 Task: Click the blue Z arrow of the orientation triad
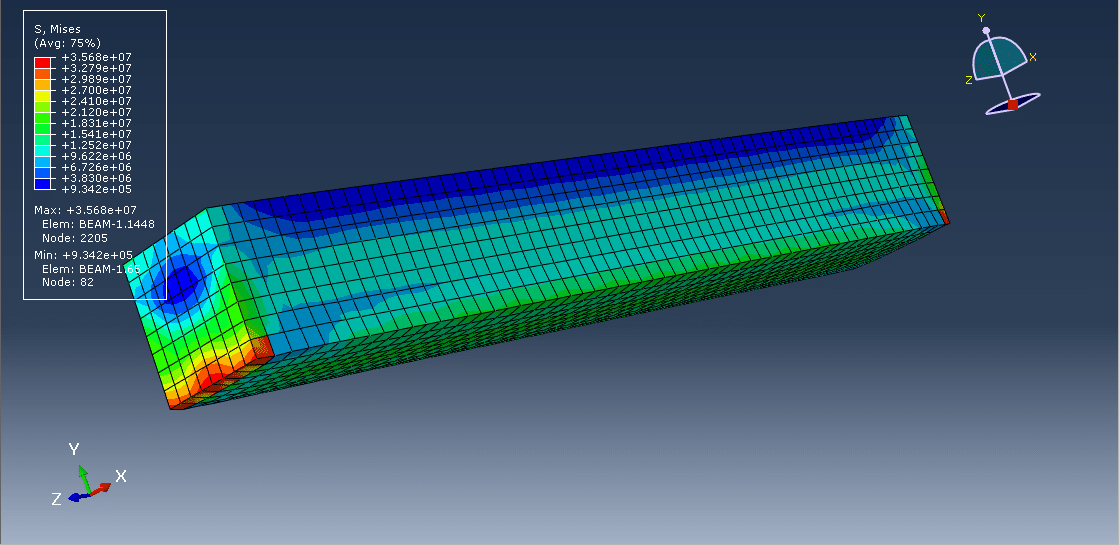point(76,496)
